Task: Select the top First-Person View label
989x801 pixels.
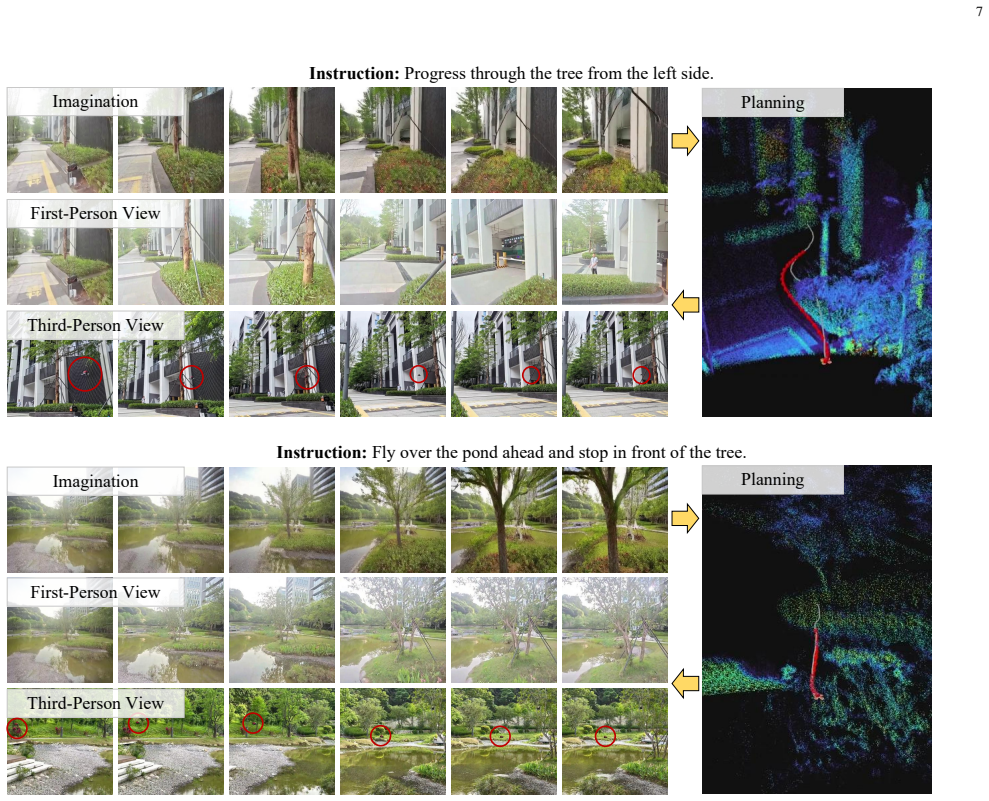Action: click(x=95, y=213)
